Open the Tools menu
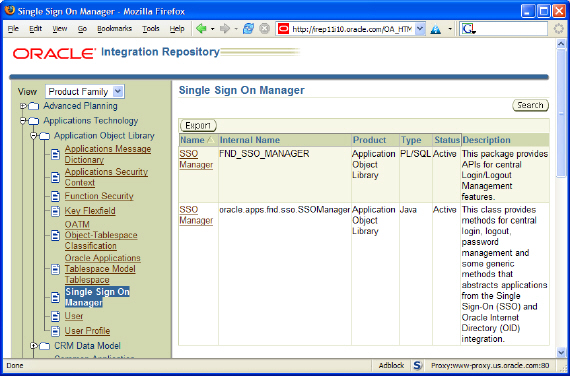 (x=150, y=29)
